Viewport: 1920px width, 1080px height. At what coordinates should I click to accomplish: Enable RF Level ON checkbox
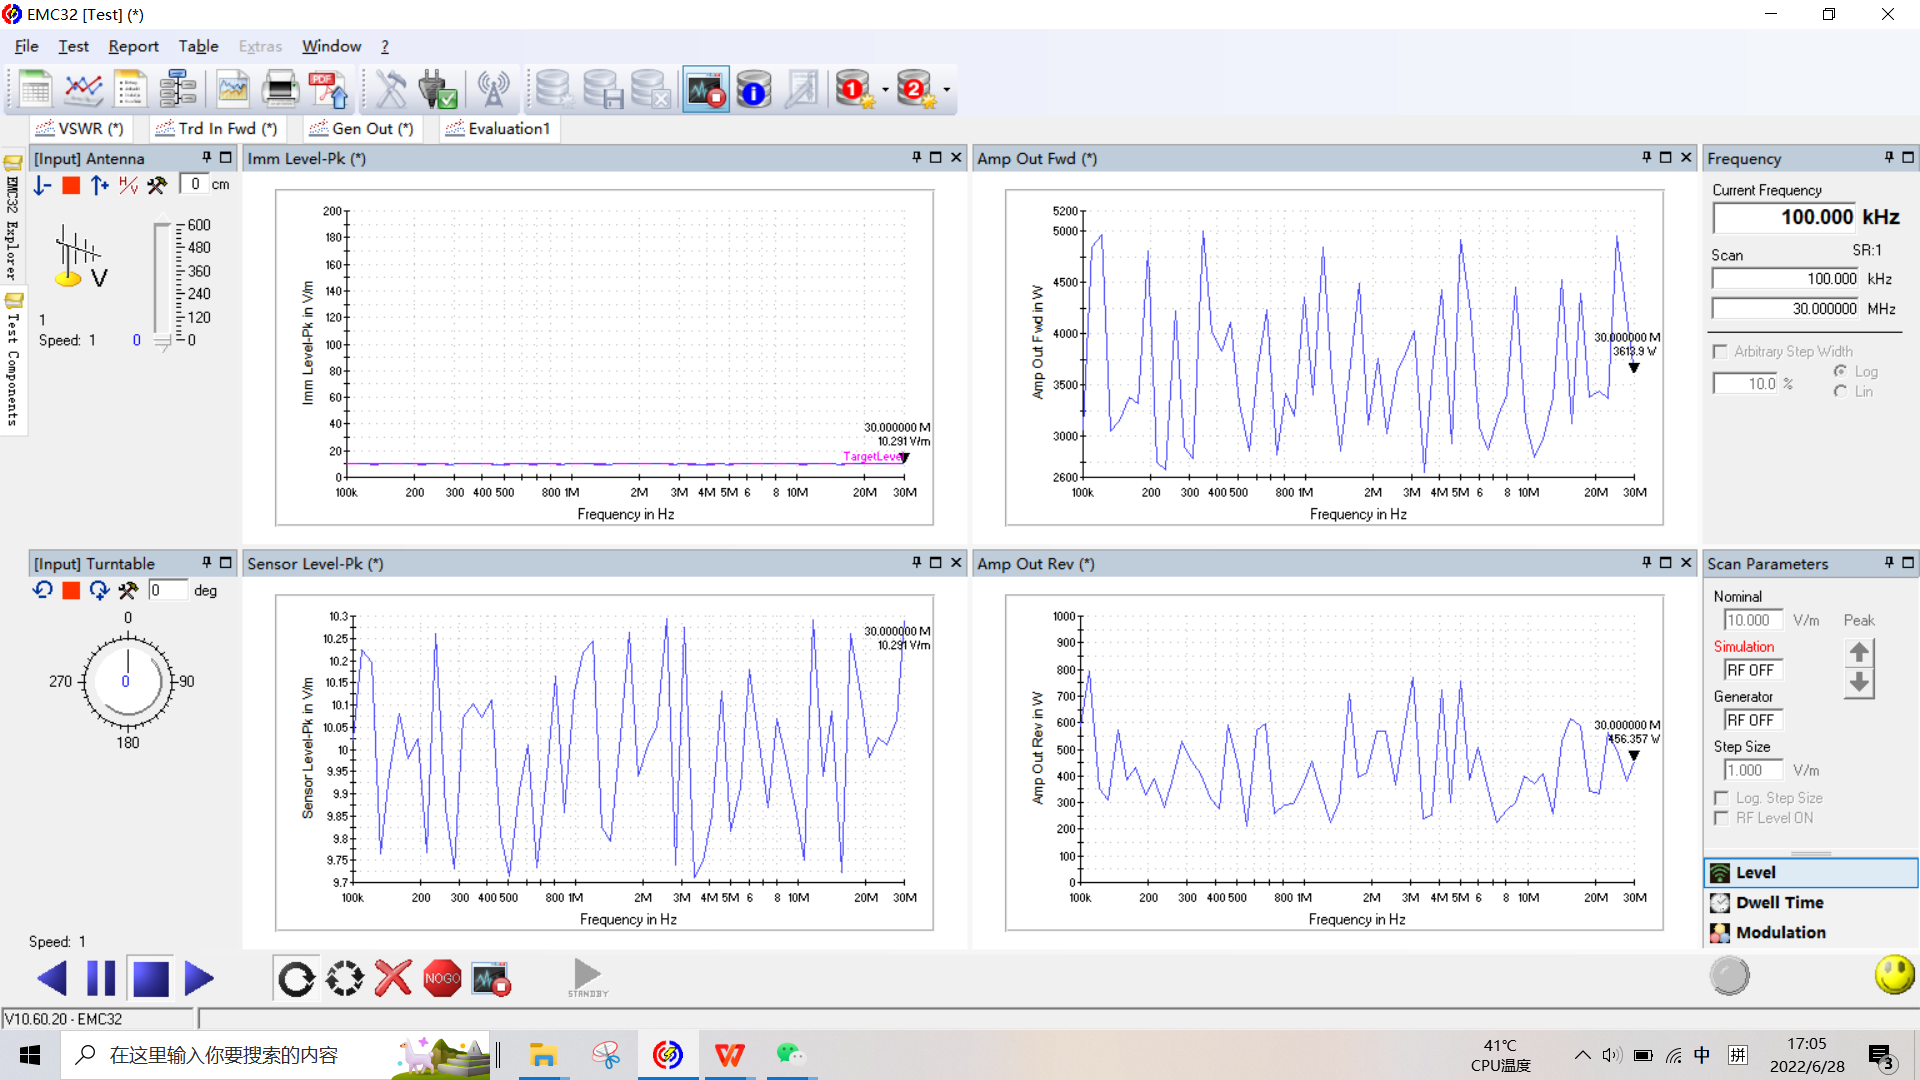1721,818
